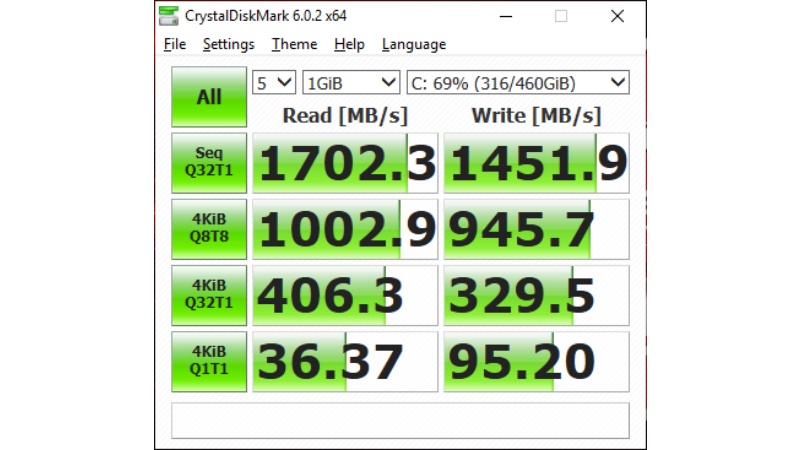
Task: Open the Settings menu
Action: pos(229,44)
